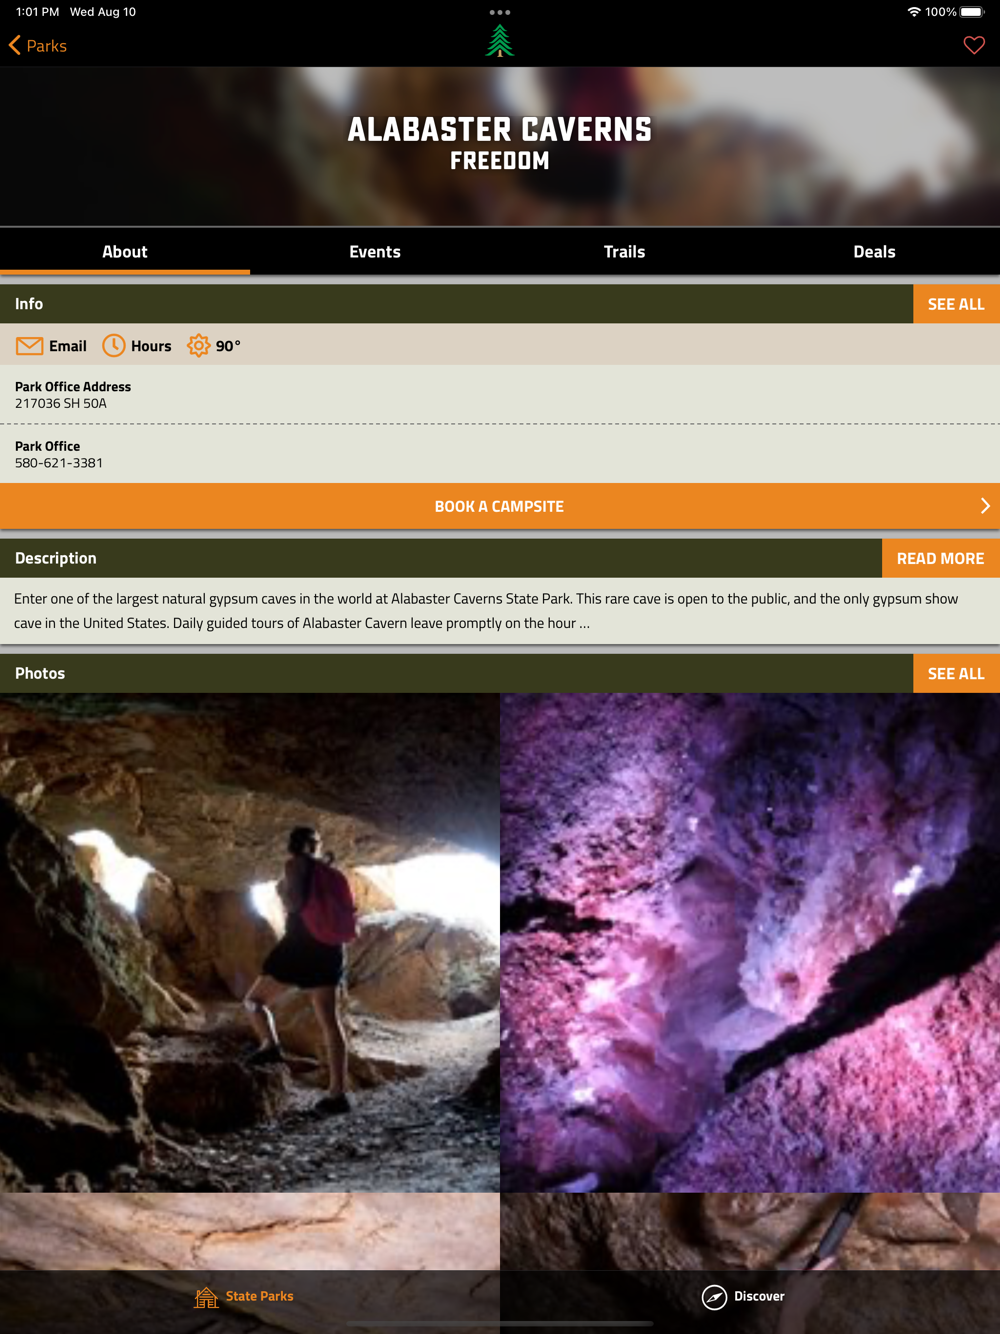Tap the Alabaster Caverns title
1000x1334 pixels.
500,130
